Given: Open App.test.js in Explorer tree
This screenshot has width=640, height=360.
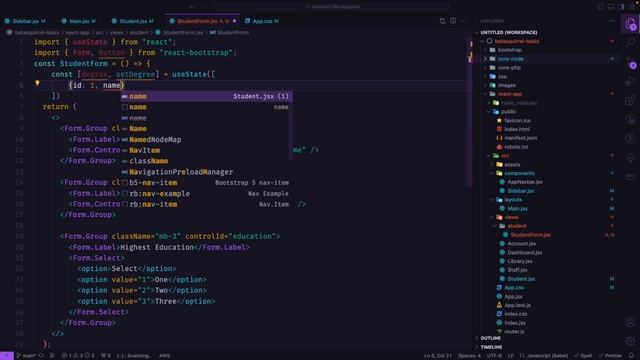Looking at the screenshot, I should tap(517, 305).
